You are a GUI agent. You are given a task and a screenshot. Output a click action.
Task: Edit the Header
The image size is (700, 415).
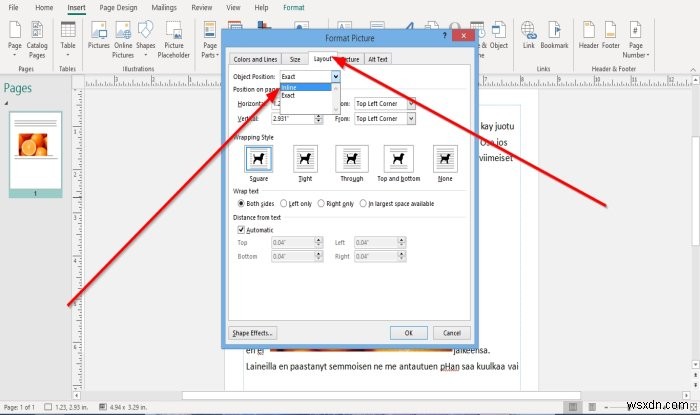click(588, 36)
